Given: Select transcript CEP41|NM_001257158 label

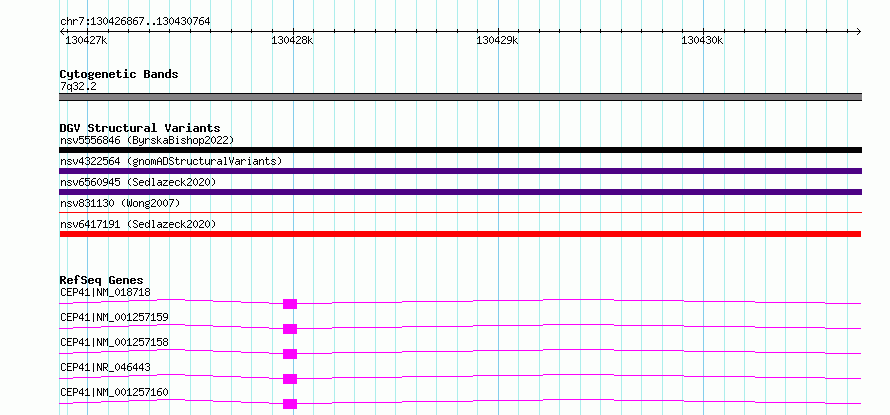Looking at the screenshot, I should [x=114, y=342].
